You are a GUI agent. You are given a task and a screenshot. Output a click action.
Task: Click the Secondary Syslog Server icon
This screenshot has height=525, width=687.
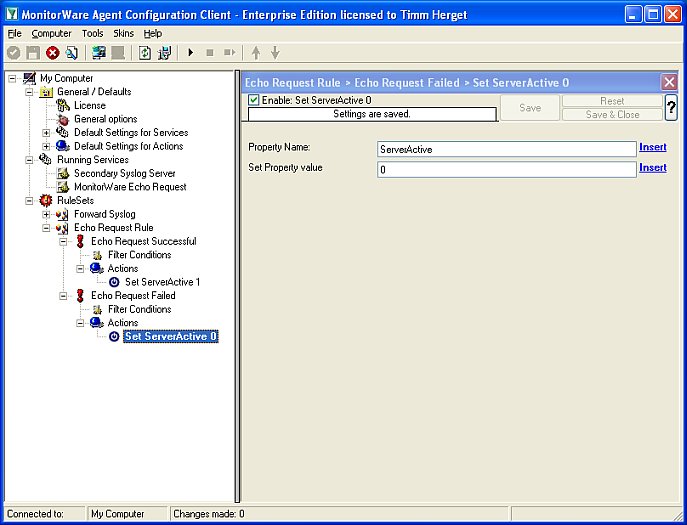tap(63, 174)
